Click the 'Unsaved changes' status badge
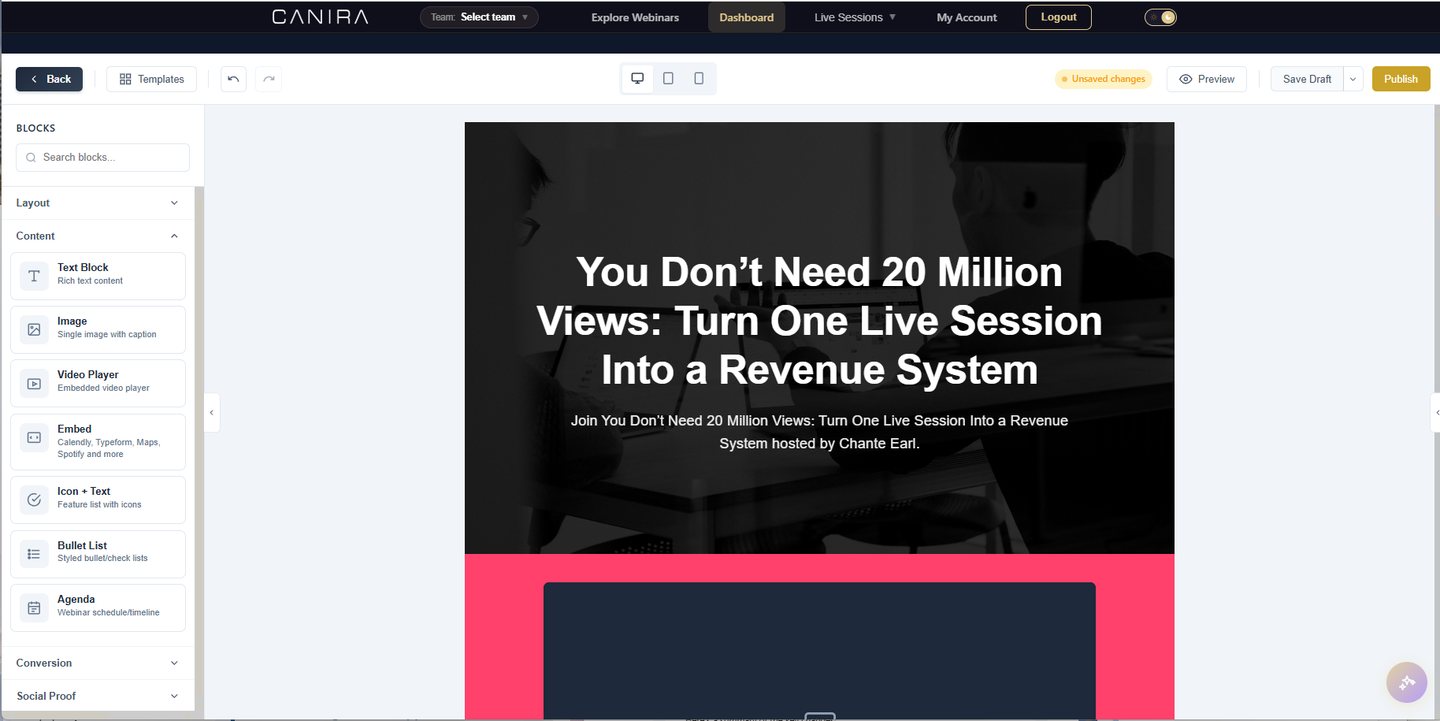Image resolution: width=1440 pixels, height=721 pixels. 1103,79
